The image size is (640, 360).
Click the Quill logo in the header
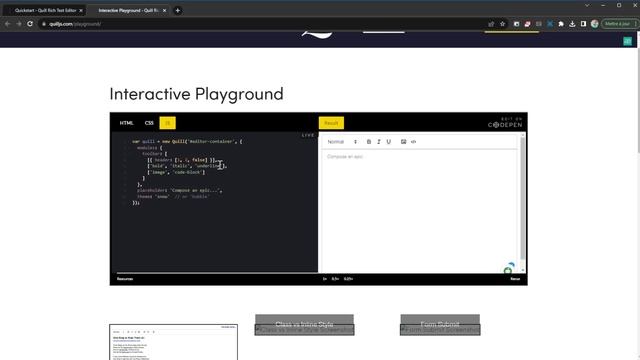tap(317, 36)
